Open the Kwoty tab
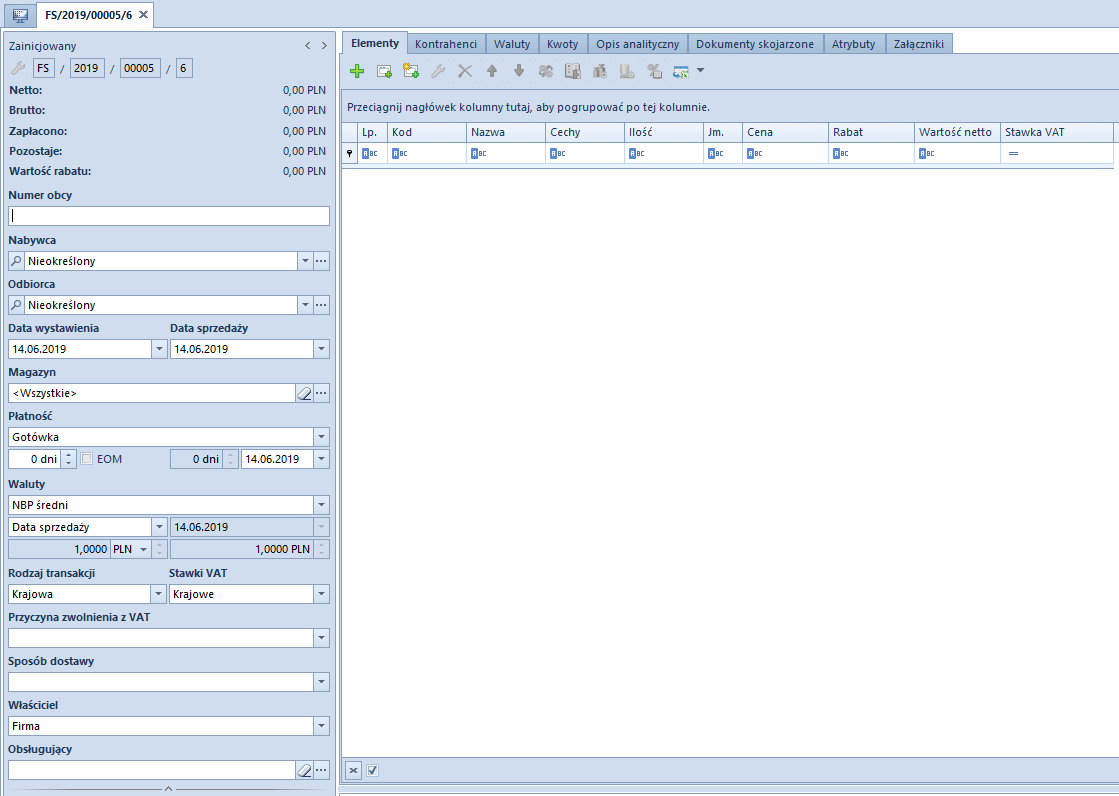Screen dimensions: 1119x796 coord(562,44)
